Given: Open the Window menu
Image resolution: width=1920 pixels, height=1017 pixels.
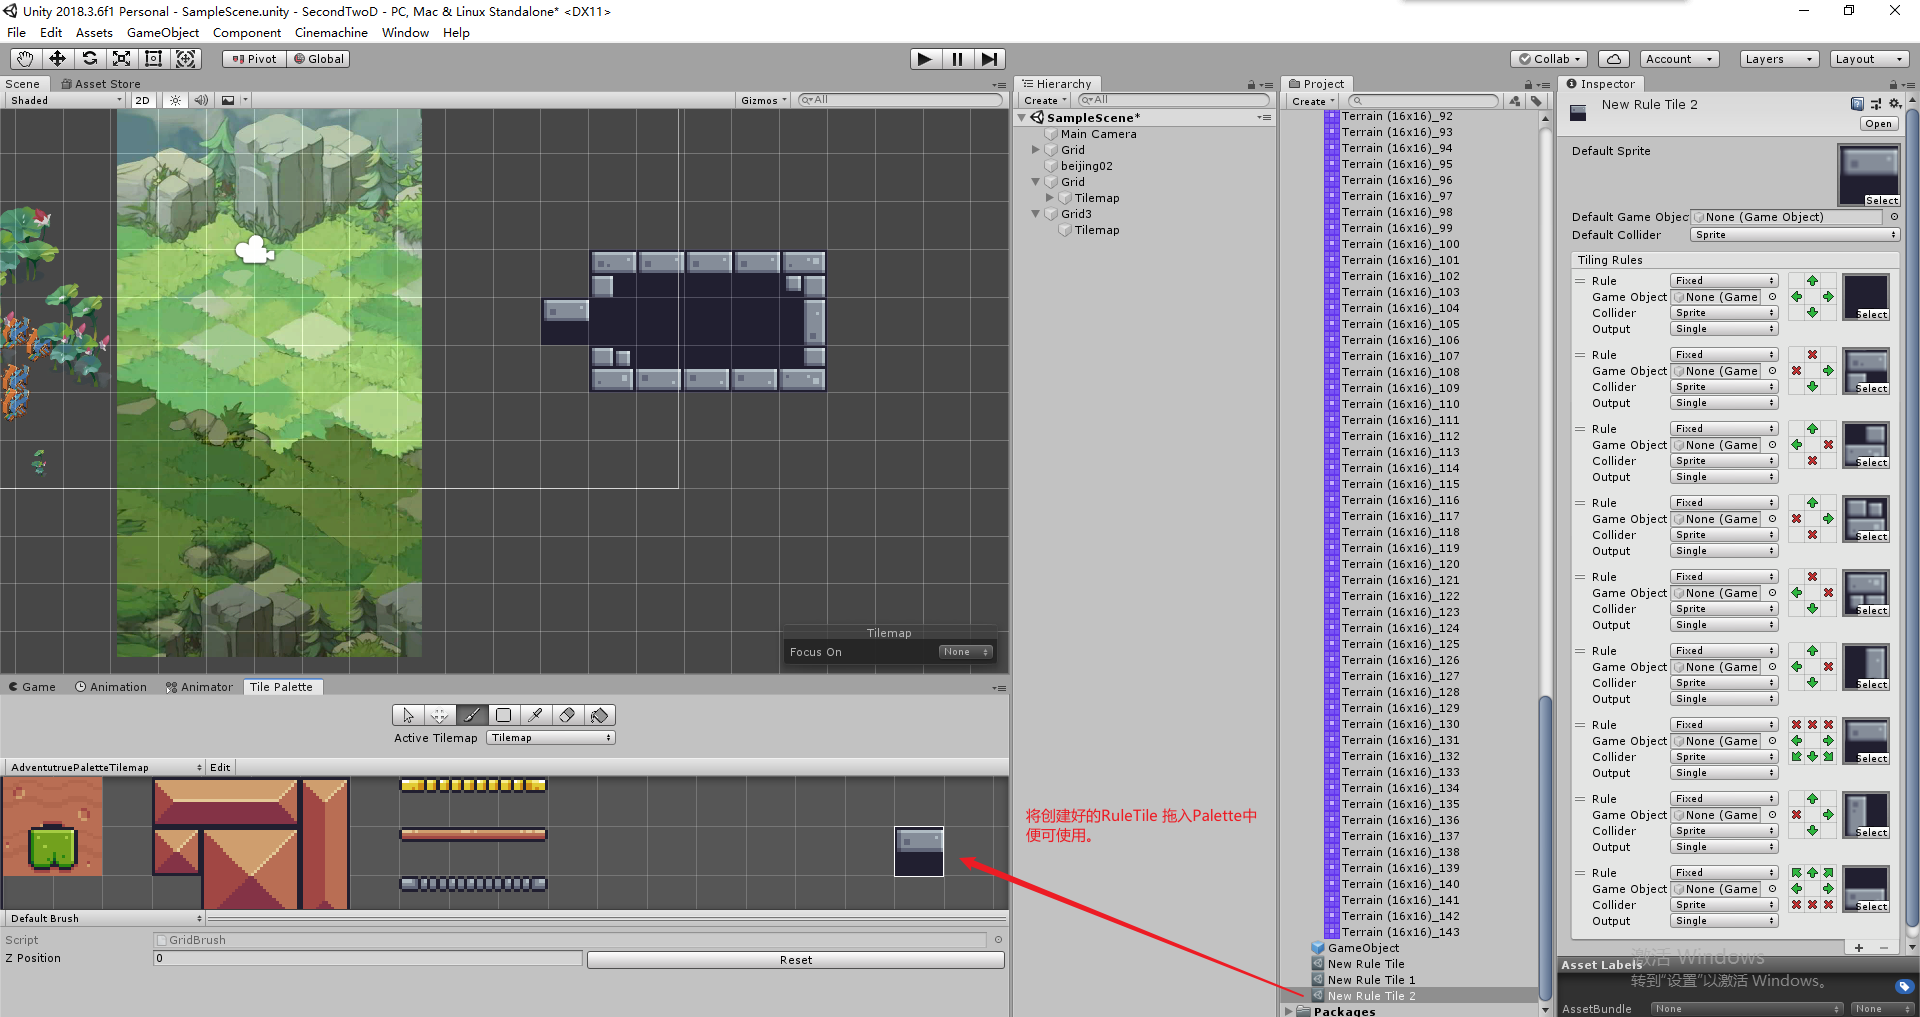Looking at the screenshot, I should point(405,33).
